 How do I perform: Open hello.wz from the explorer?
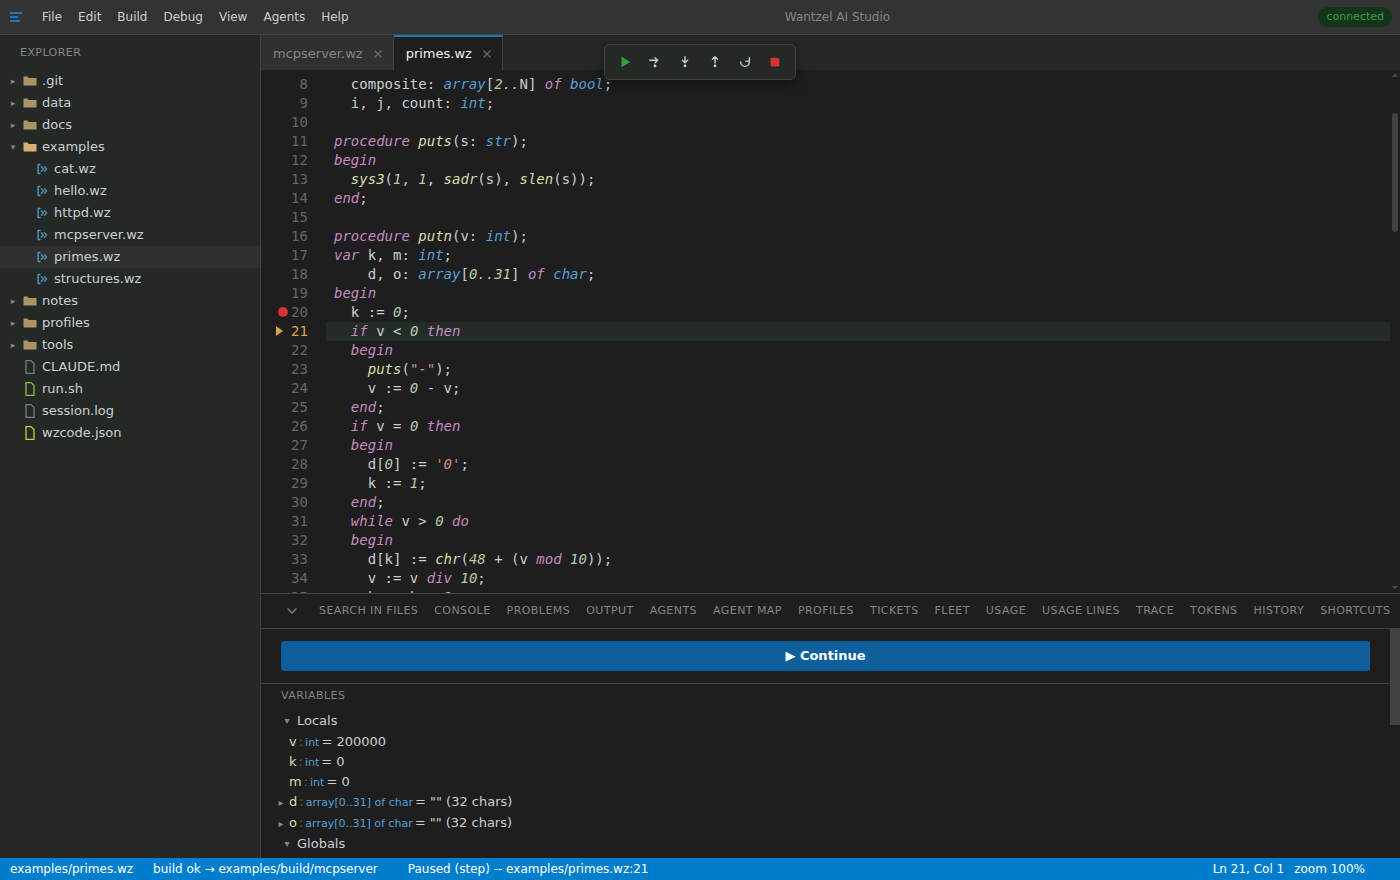point(130,191)
